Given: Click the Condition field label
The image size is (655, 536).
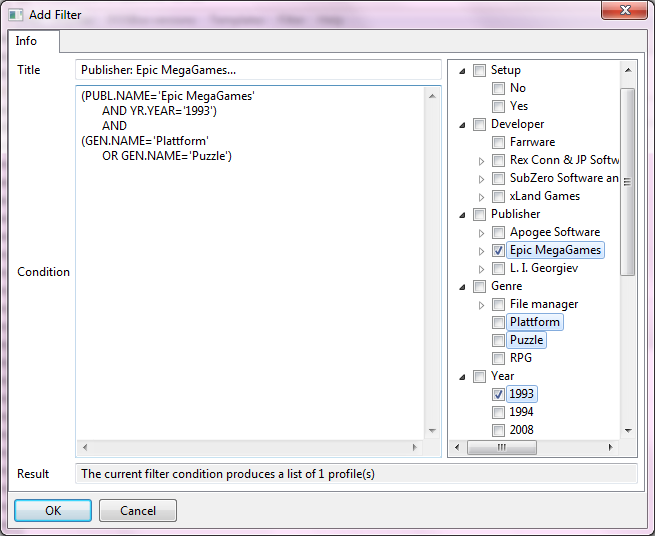Looking at the screenshot, I should [x=43, y=272].
